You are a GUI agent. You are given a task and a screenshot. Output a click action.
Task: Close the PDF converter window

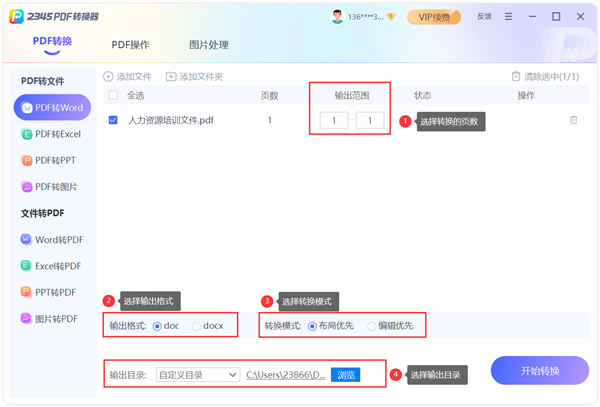[x=580, y=16]
